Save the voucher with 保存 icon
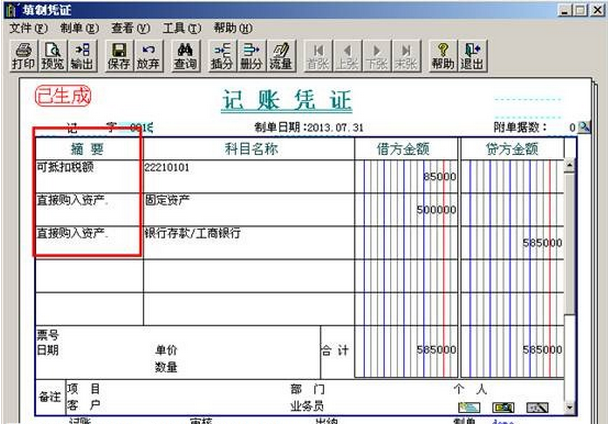Viewport: 608px width, 424px height. 118,54
